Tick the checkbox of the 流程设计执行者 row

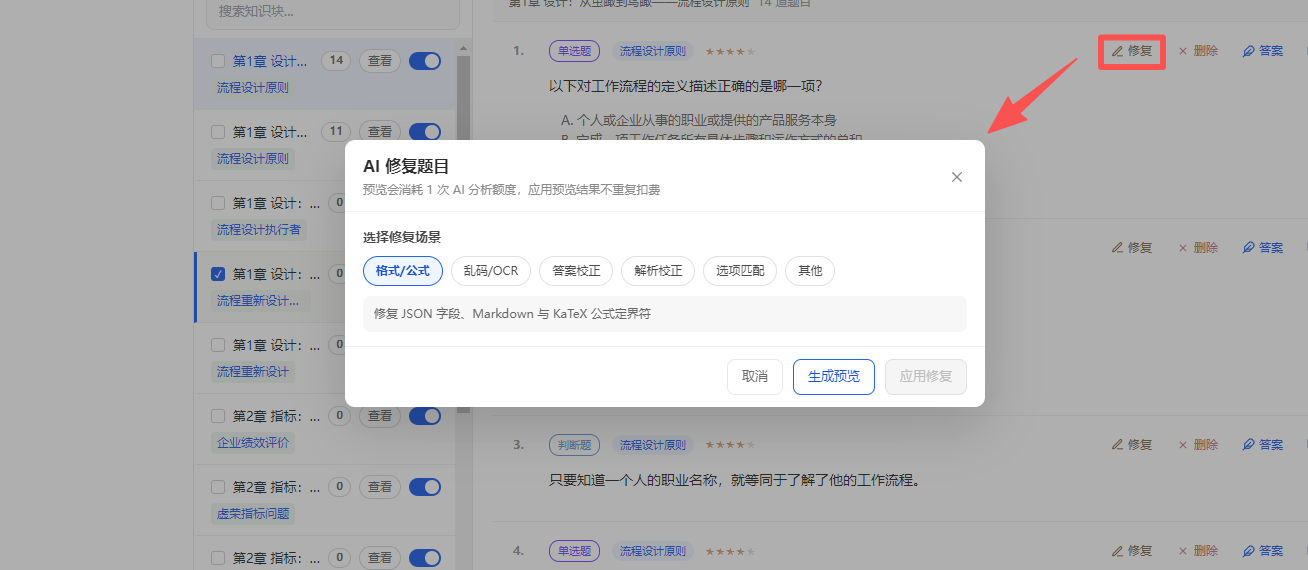coord(218,203)
